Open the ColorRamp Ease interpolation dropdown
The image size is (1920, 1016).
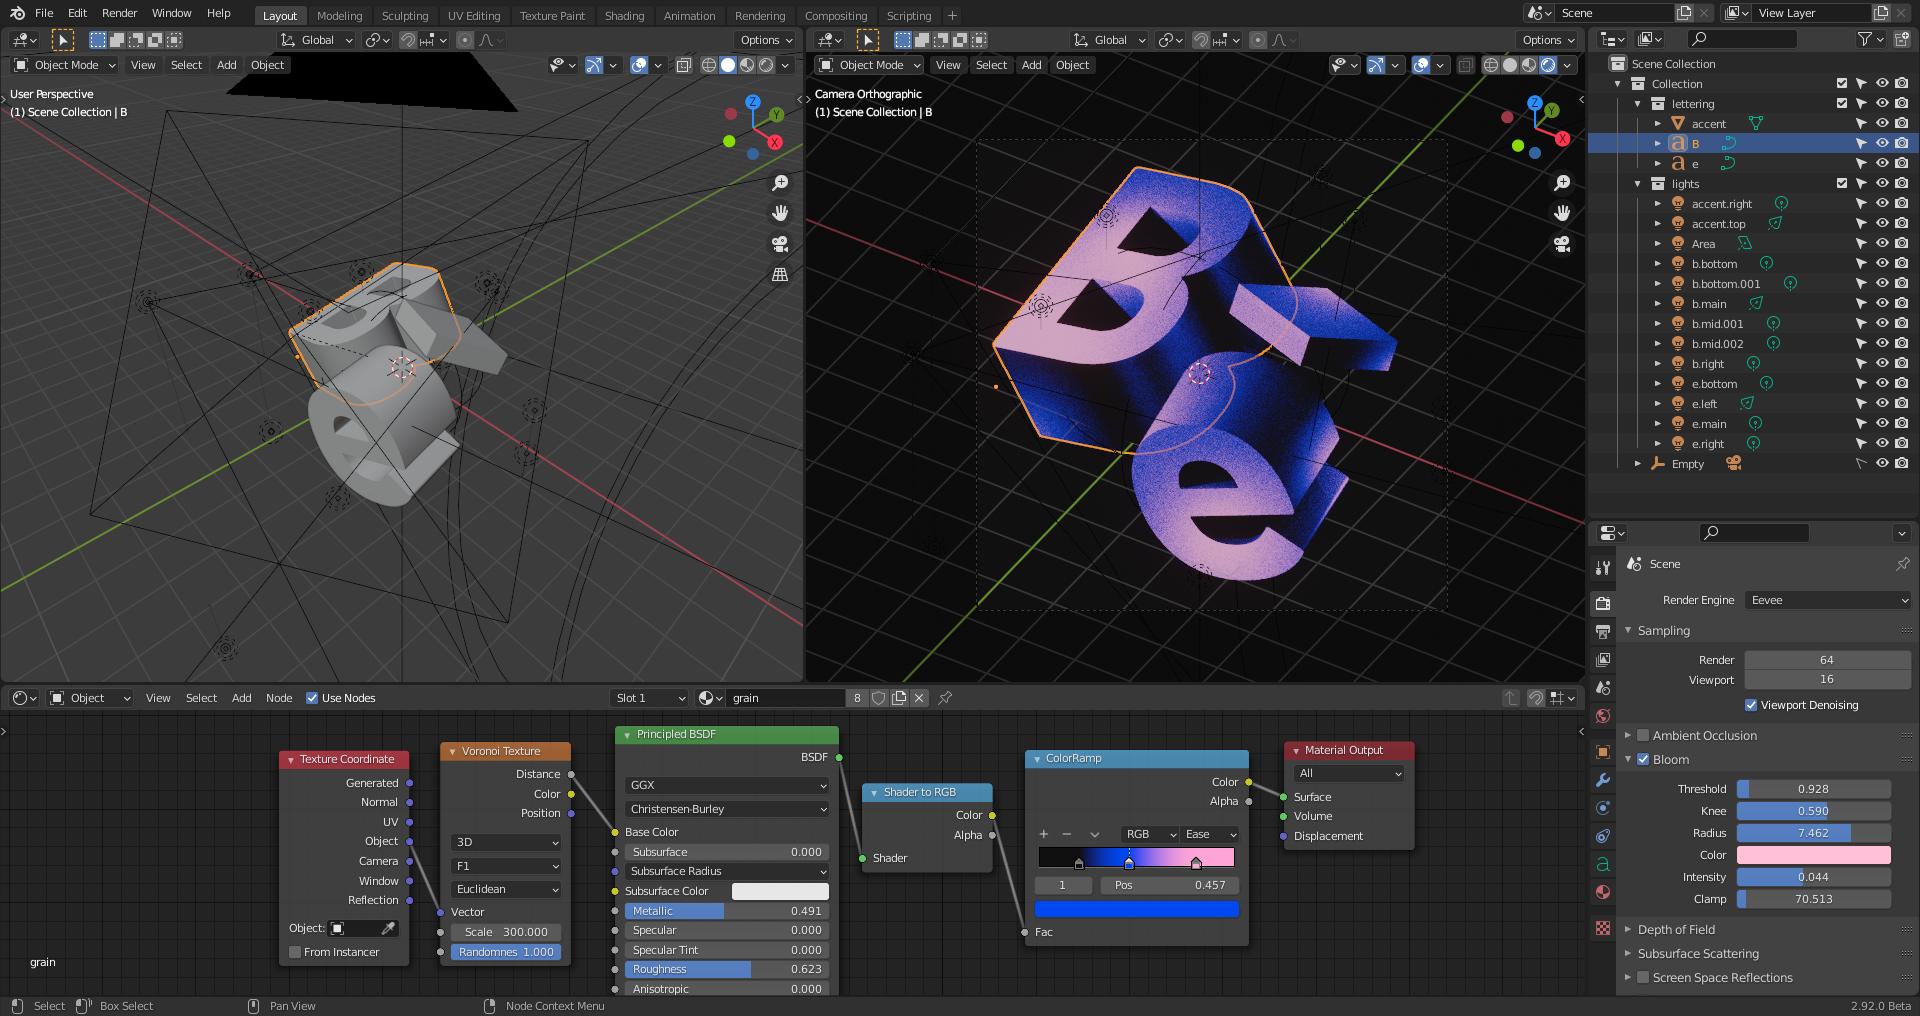point(1208,834)
